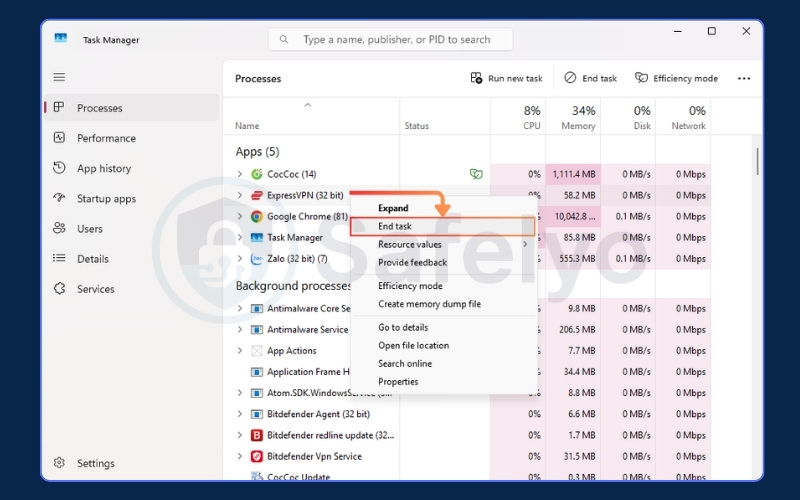Viewport: 800px width, 500px height.
Task: Click the process search input field
Action: point(390,39)
